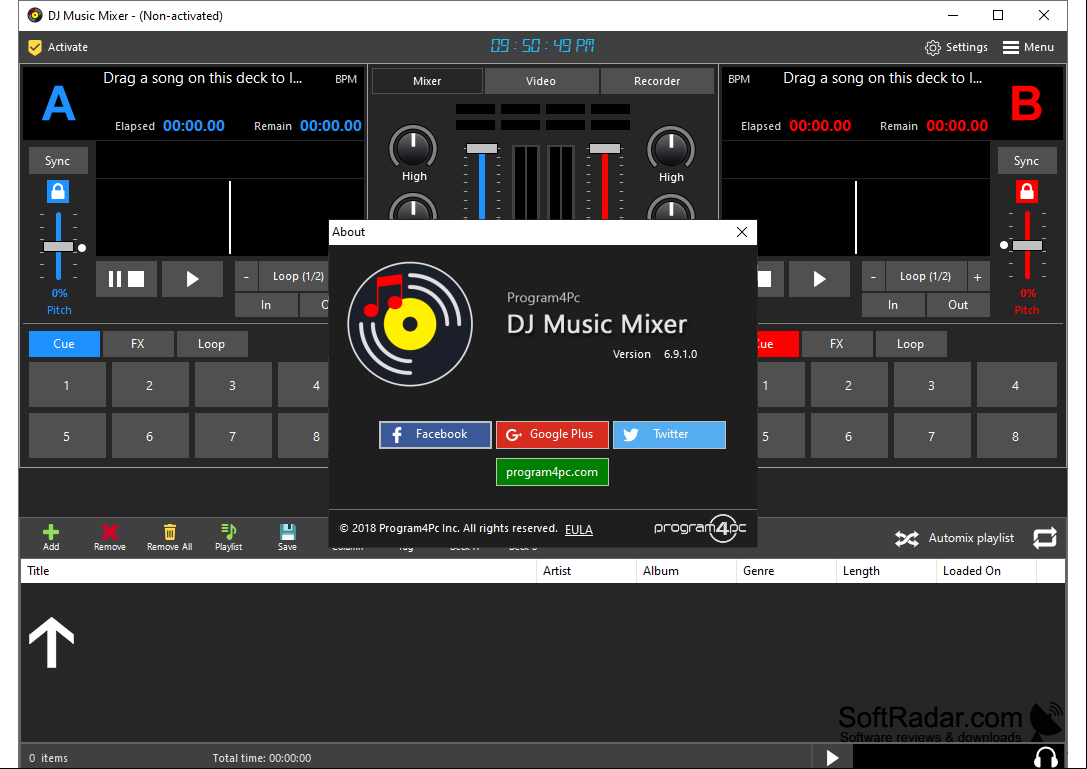
Task: Click deck B pitch slider handle
Action: click(1027, 245)
